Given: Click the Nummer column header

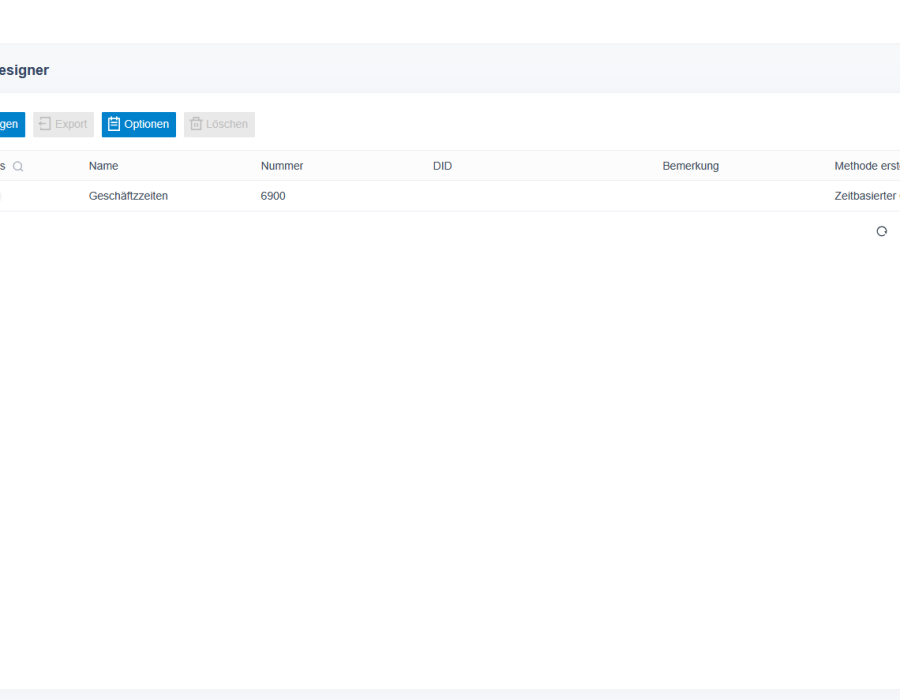Looking at the screenshot, I should coord(282,166).
